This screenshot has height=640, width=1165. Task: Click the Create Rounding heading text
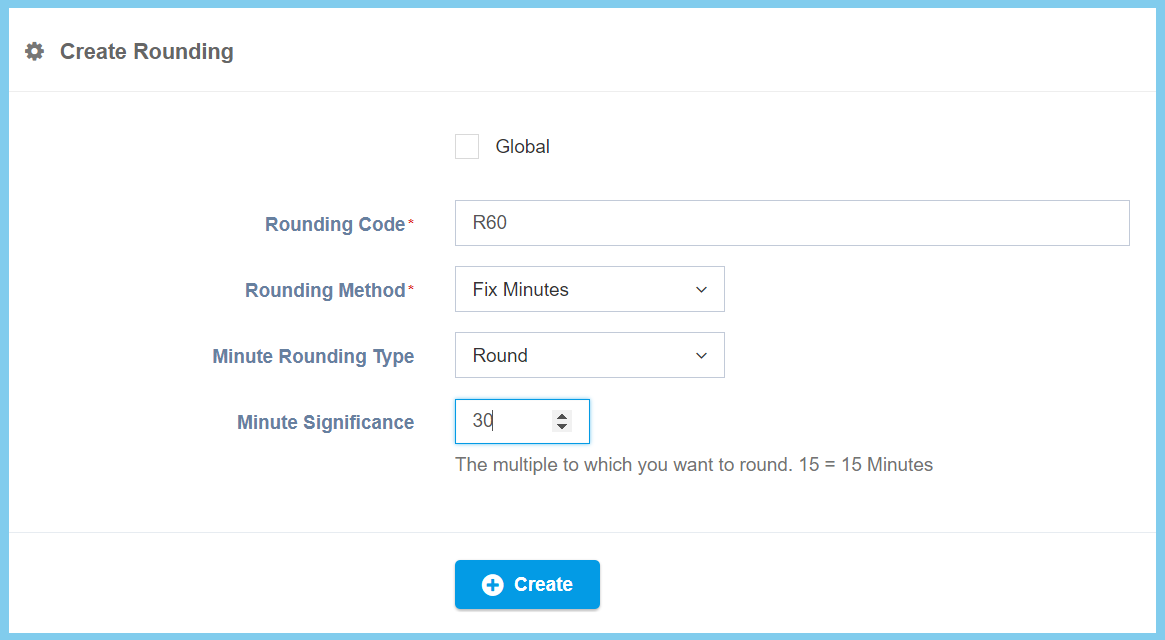click(x=147, y=52)
